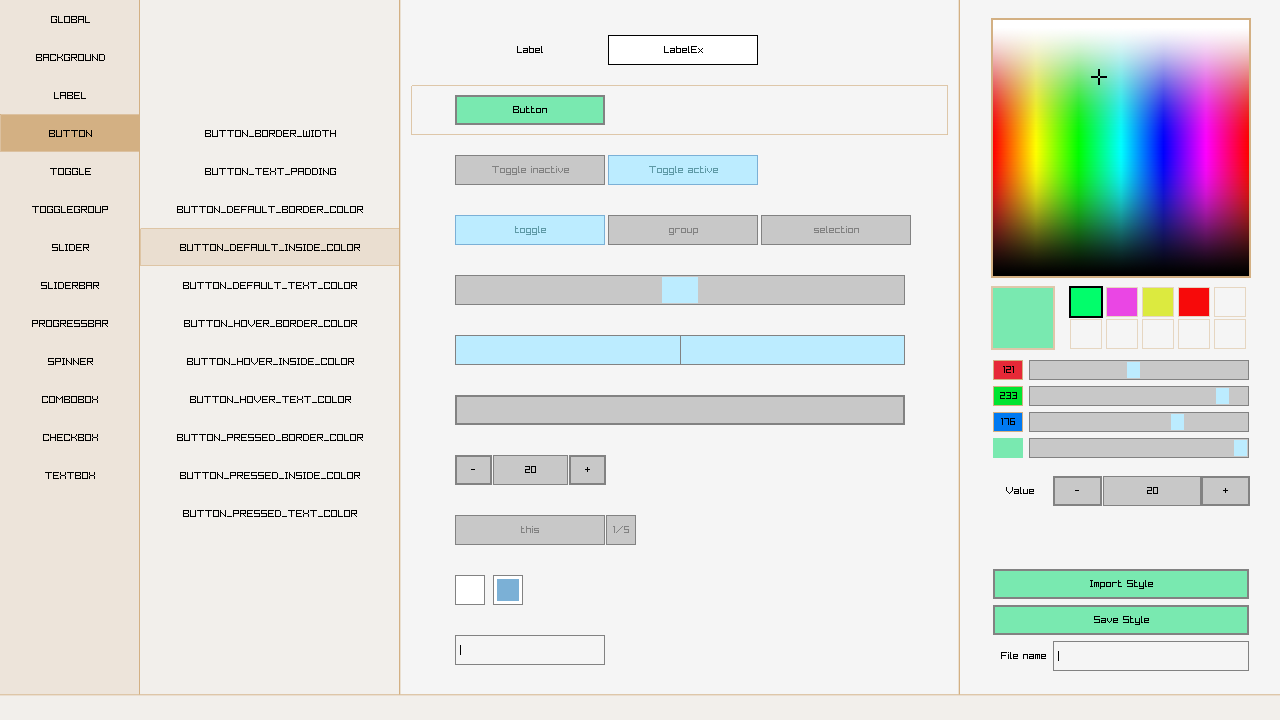Select the BUTTON_PRESSED_TEXT_COLOR property
The height and width of the screenshot is (720, 1280).
270,514
